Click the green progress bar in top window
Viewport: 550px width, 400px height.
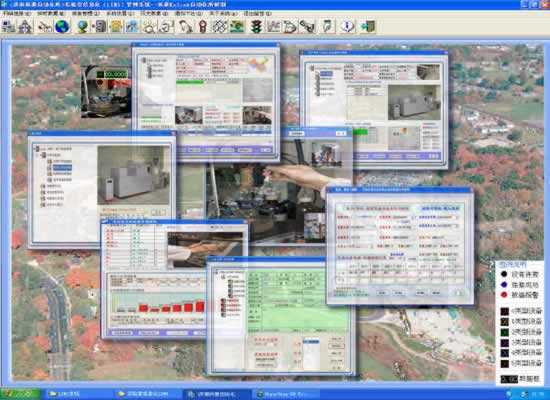point(190,82)
